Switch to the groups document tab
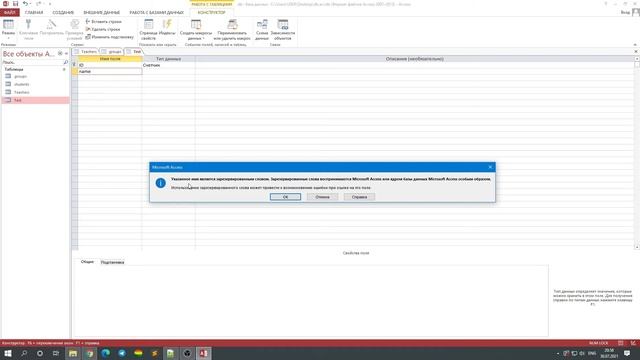The width and height of the screenshot is (640, 360). click(112, 51)
